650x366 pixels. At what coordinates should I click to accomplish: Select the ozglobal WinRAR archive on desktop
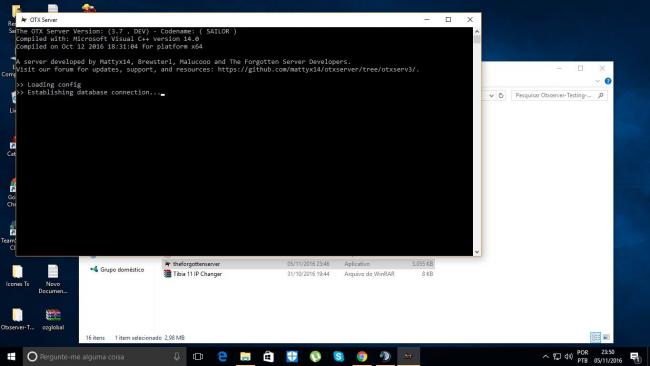point(53,319)
